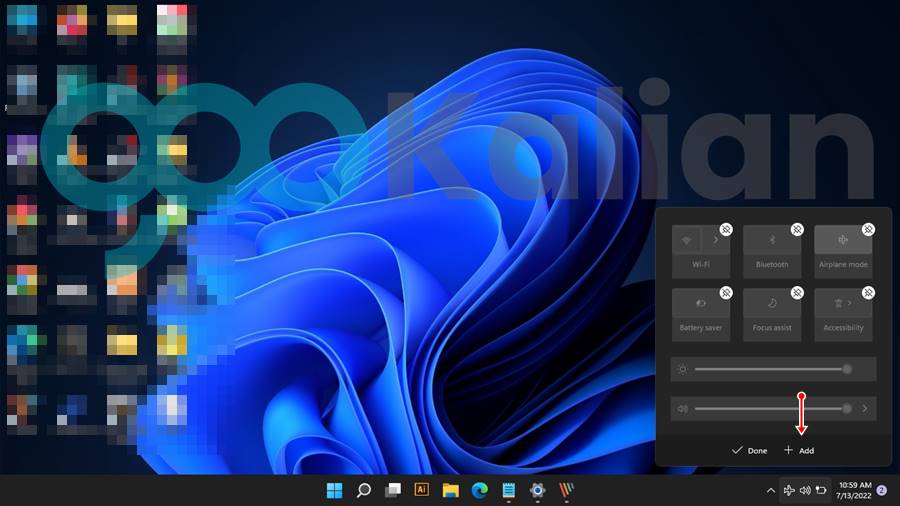This screenshot has width=900, height=506.
Task: Open the colorful striped app on the taskbar
Action: tap(567, 491)
